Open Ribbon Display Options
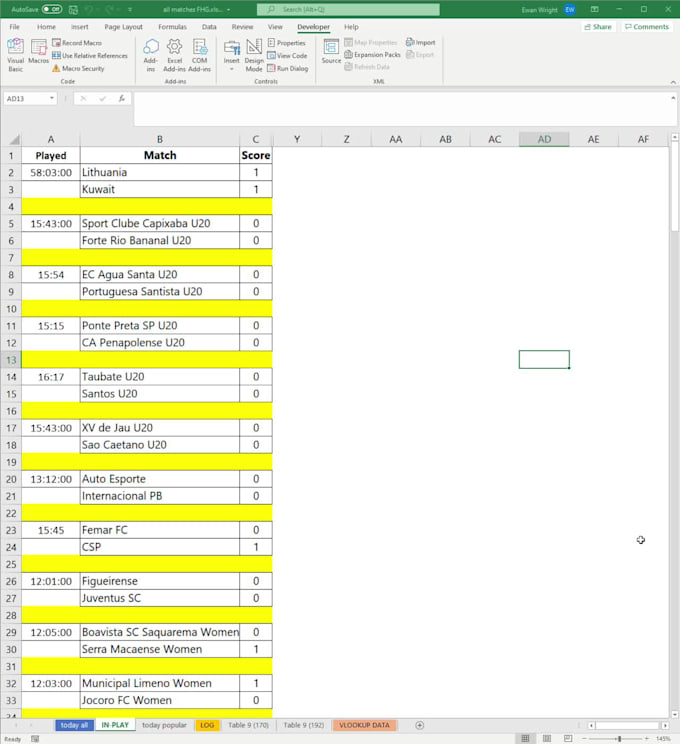Screen dimensions: 680x744 click(x=594, y=9)
